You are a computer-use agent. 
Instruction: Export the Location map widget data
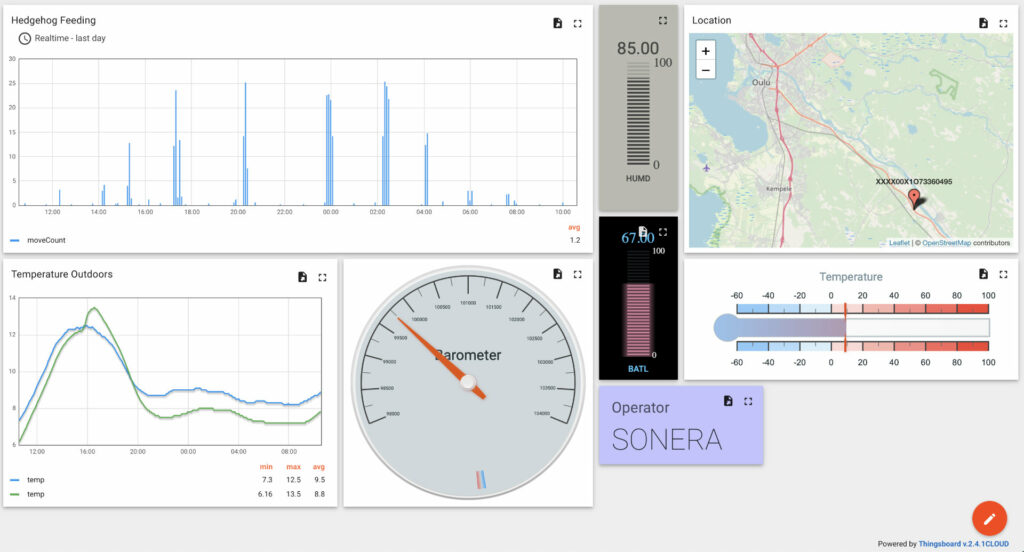coord(983,23)
